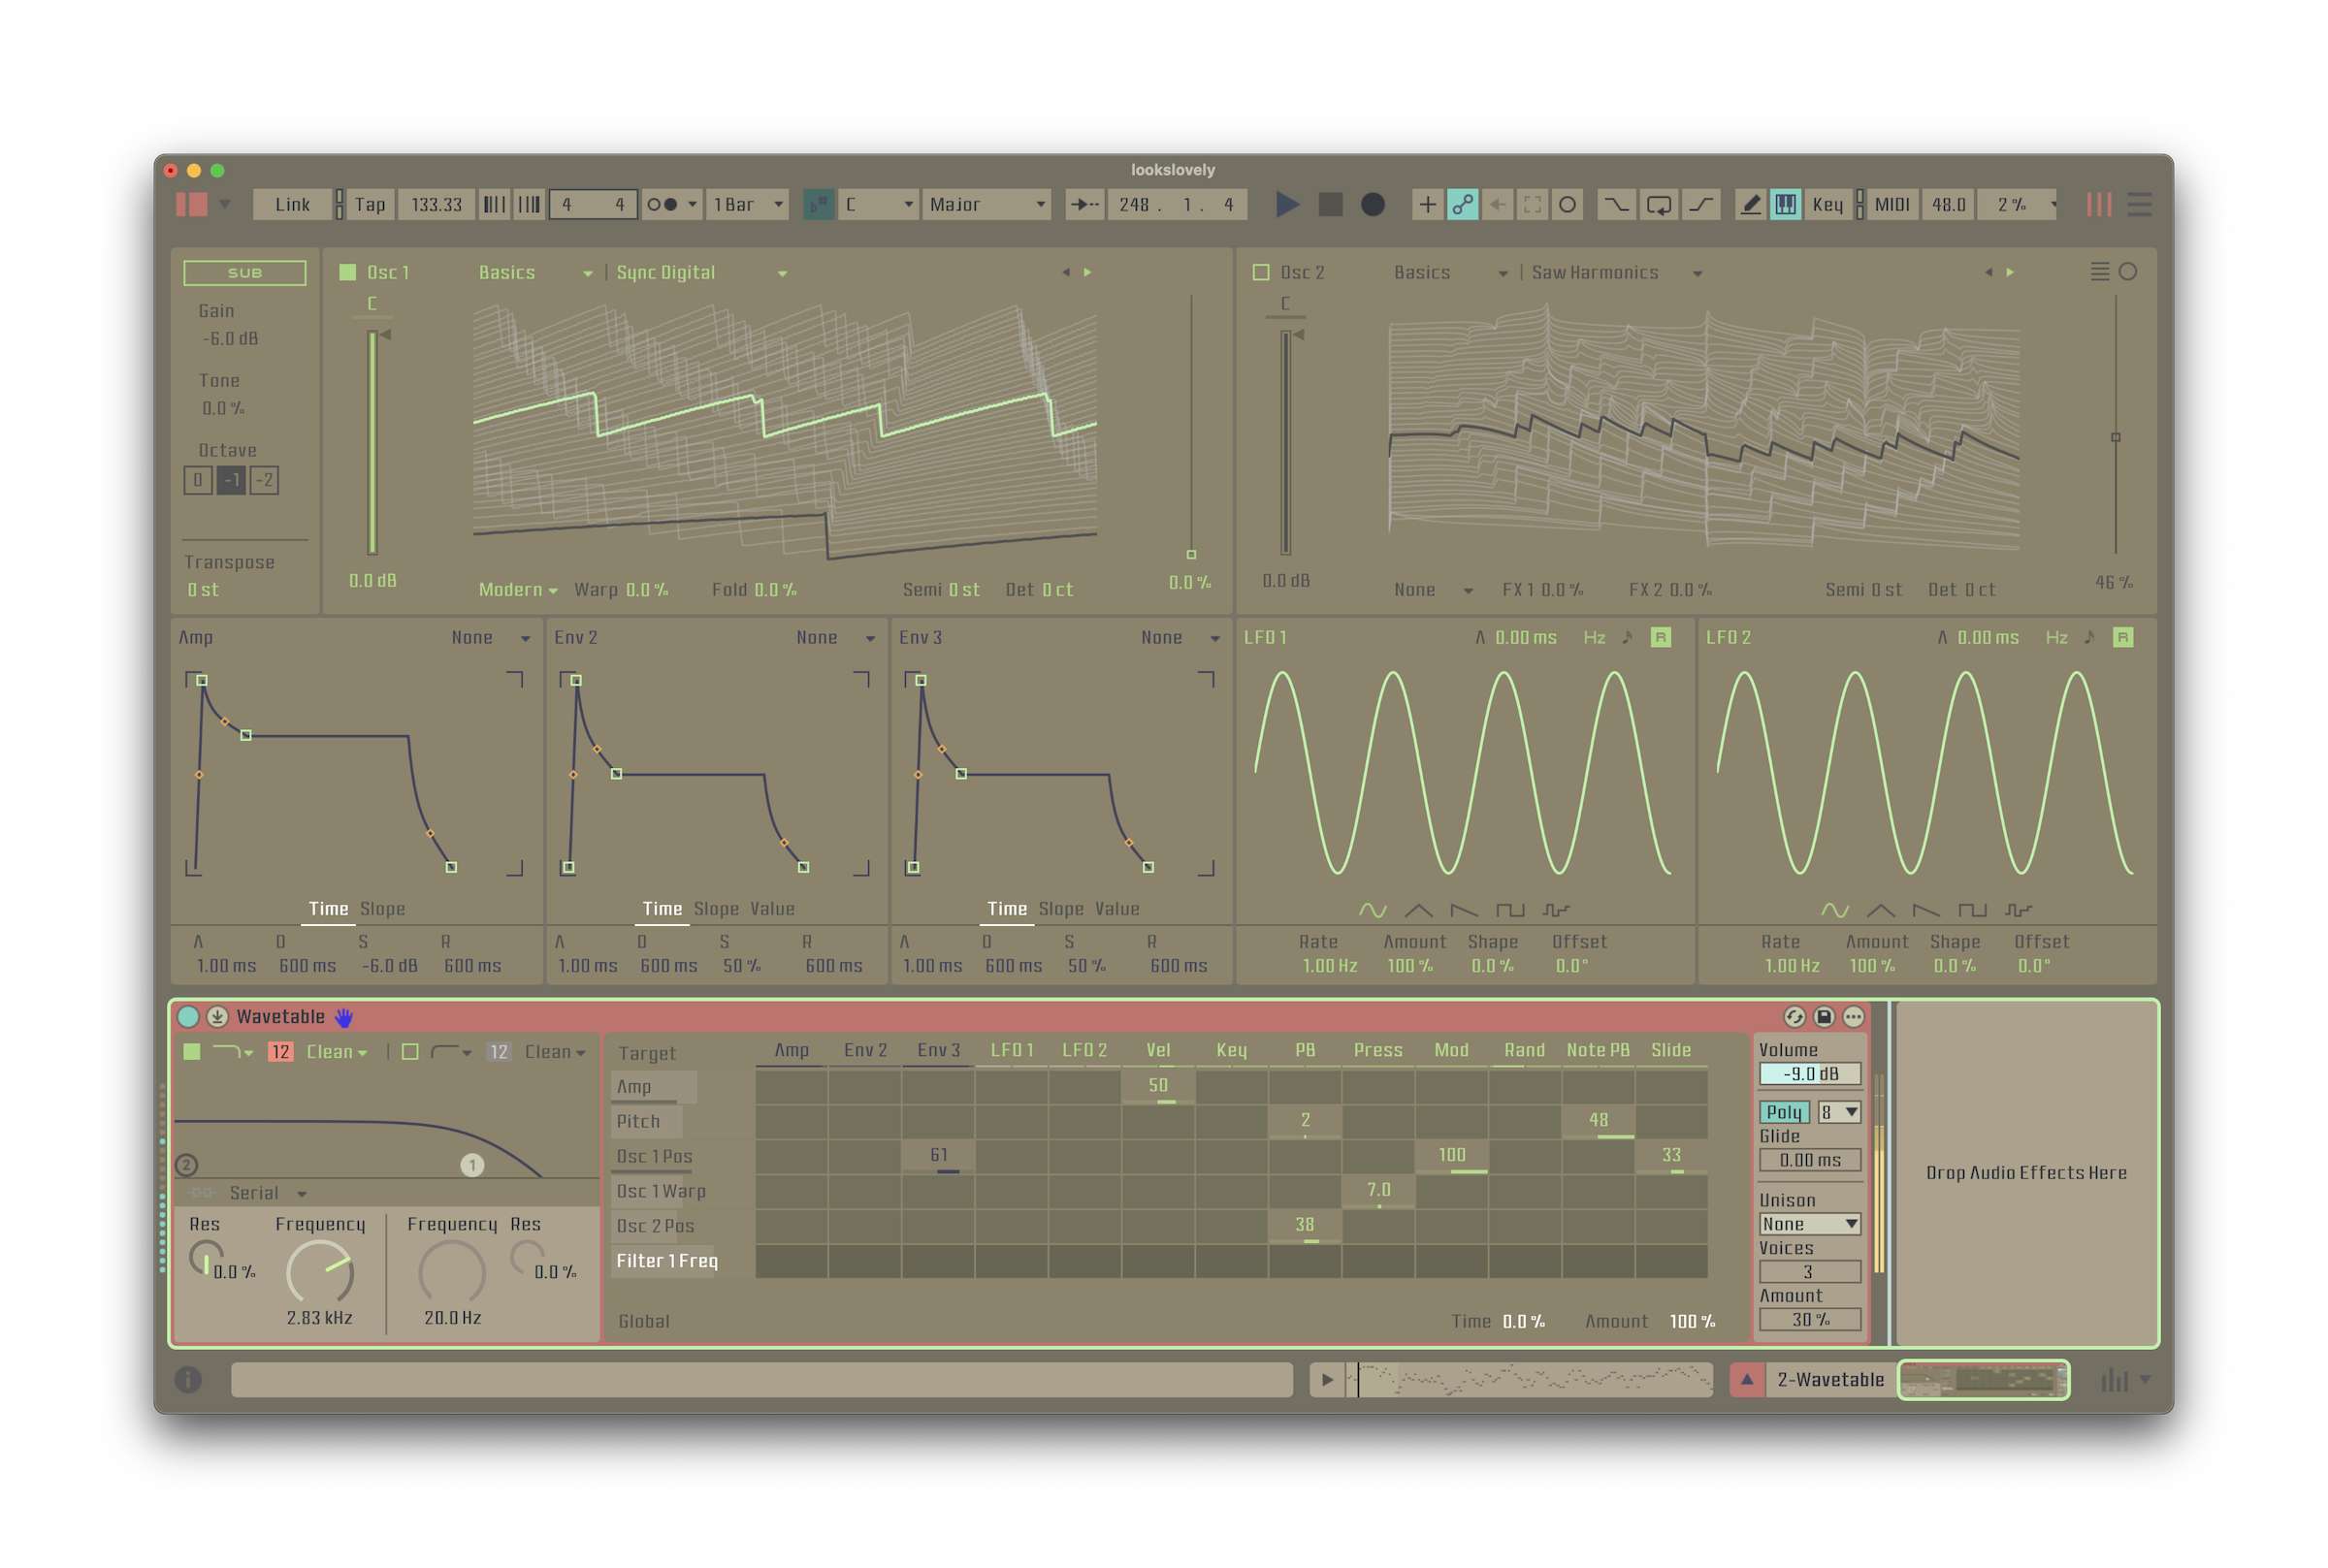Screen dimensions: 2328x1568
Task: Toggle Draw Mode pencil icon
Action: [1750, 204]
